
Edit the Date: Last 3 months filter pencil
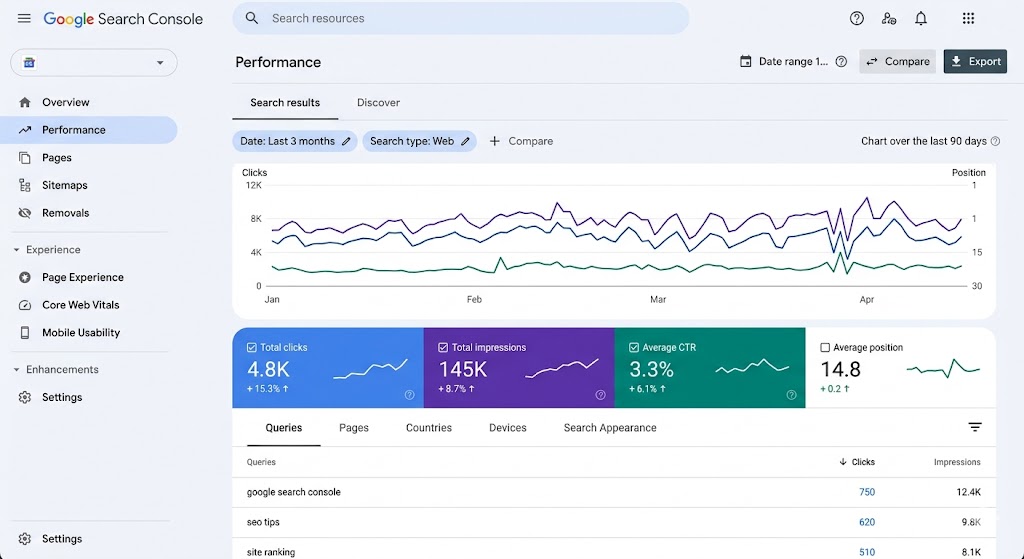point(346,141)
